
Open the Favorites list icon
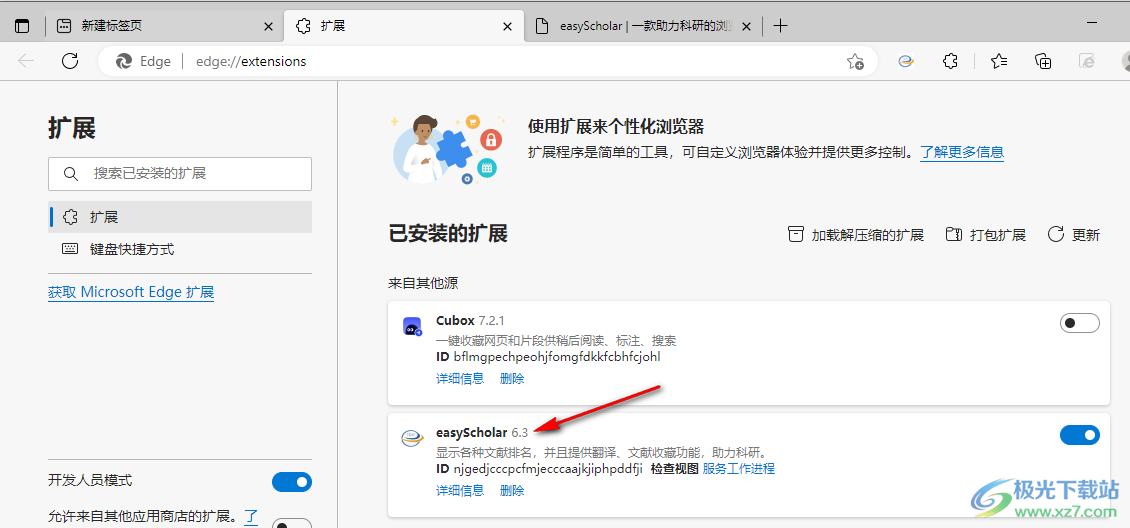point(999,62)
